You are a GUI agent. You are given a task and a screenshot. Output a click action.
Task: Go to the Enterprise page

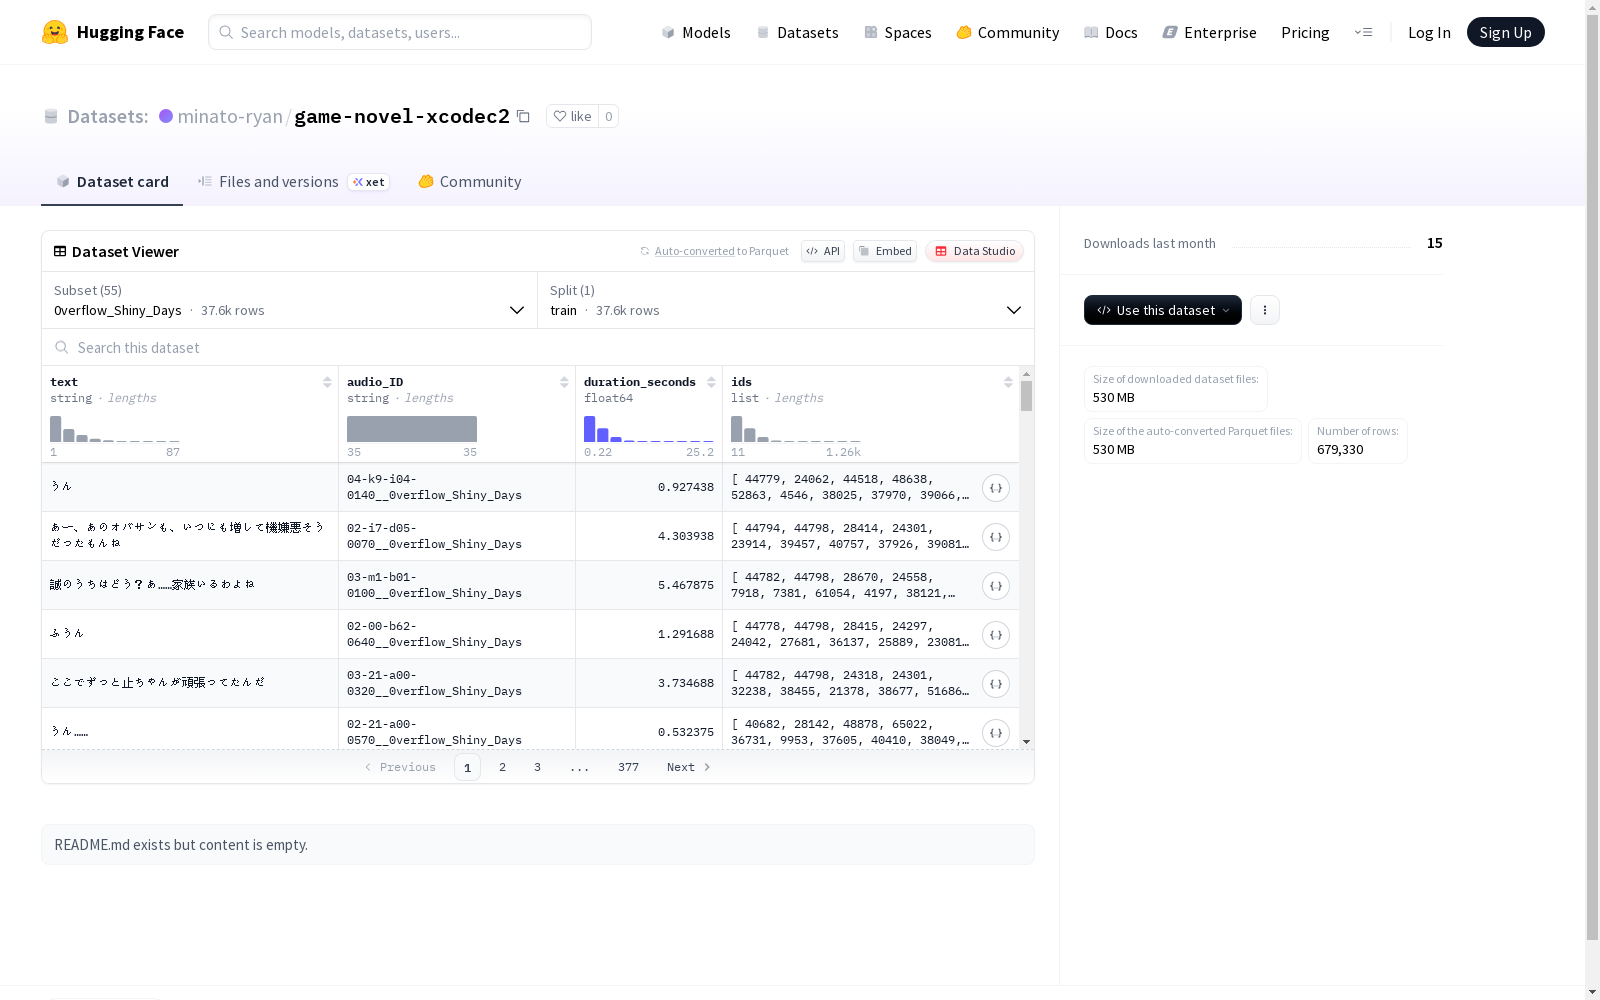1210,32
